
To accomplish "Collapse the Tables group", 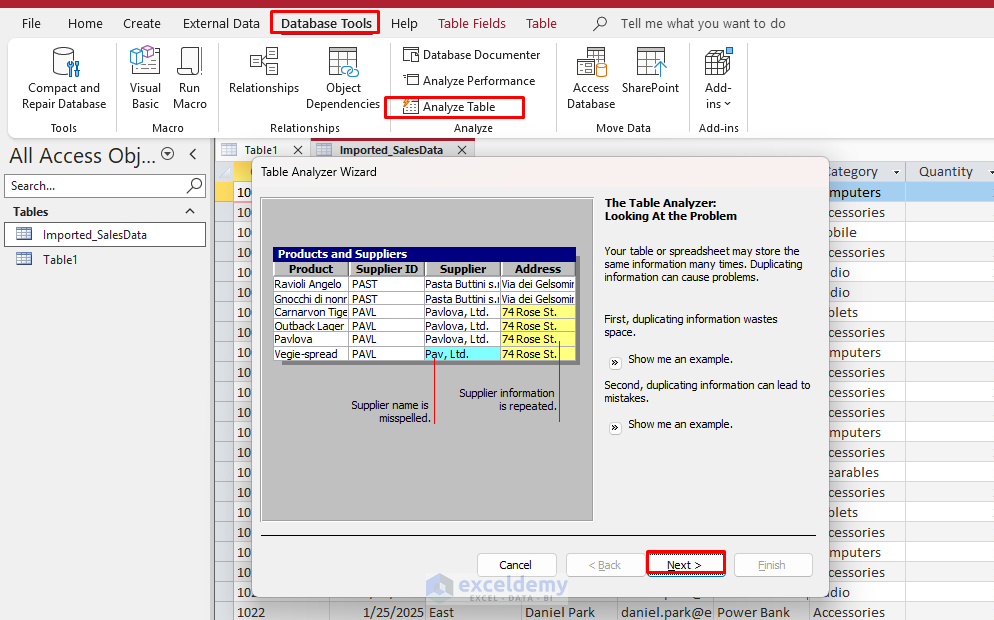I will 190,211.
